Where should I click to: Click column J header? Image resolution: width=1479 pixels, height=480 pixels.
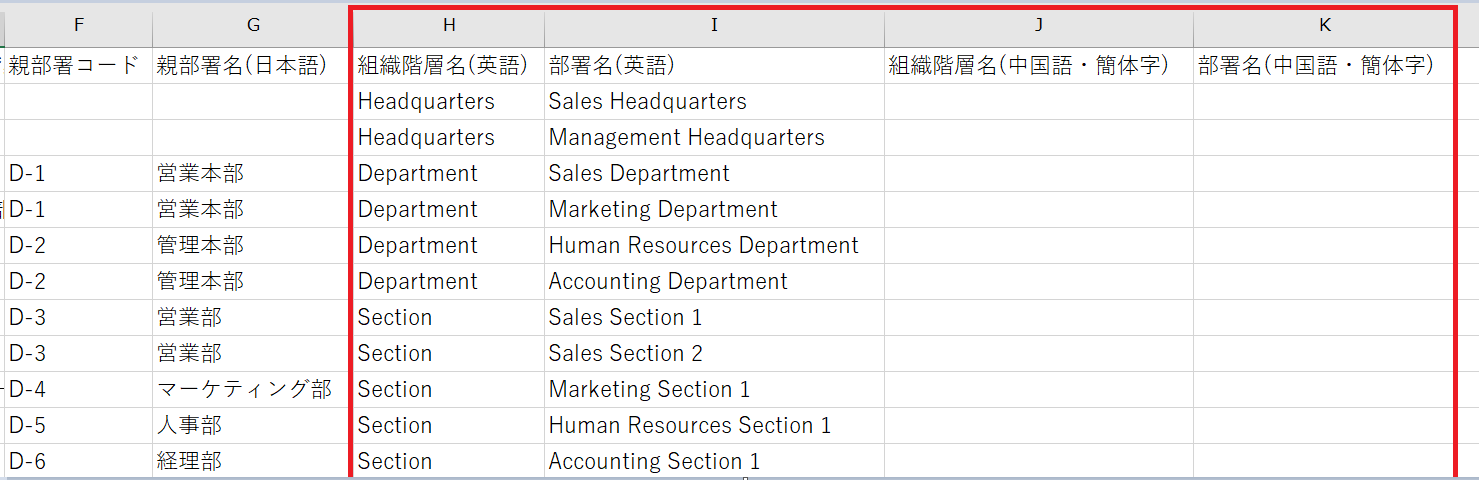coord(1038,25)
